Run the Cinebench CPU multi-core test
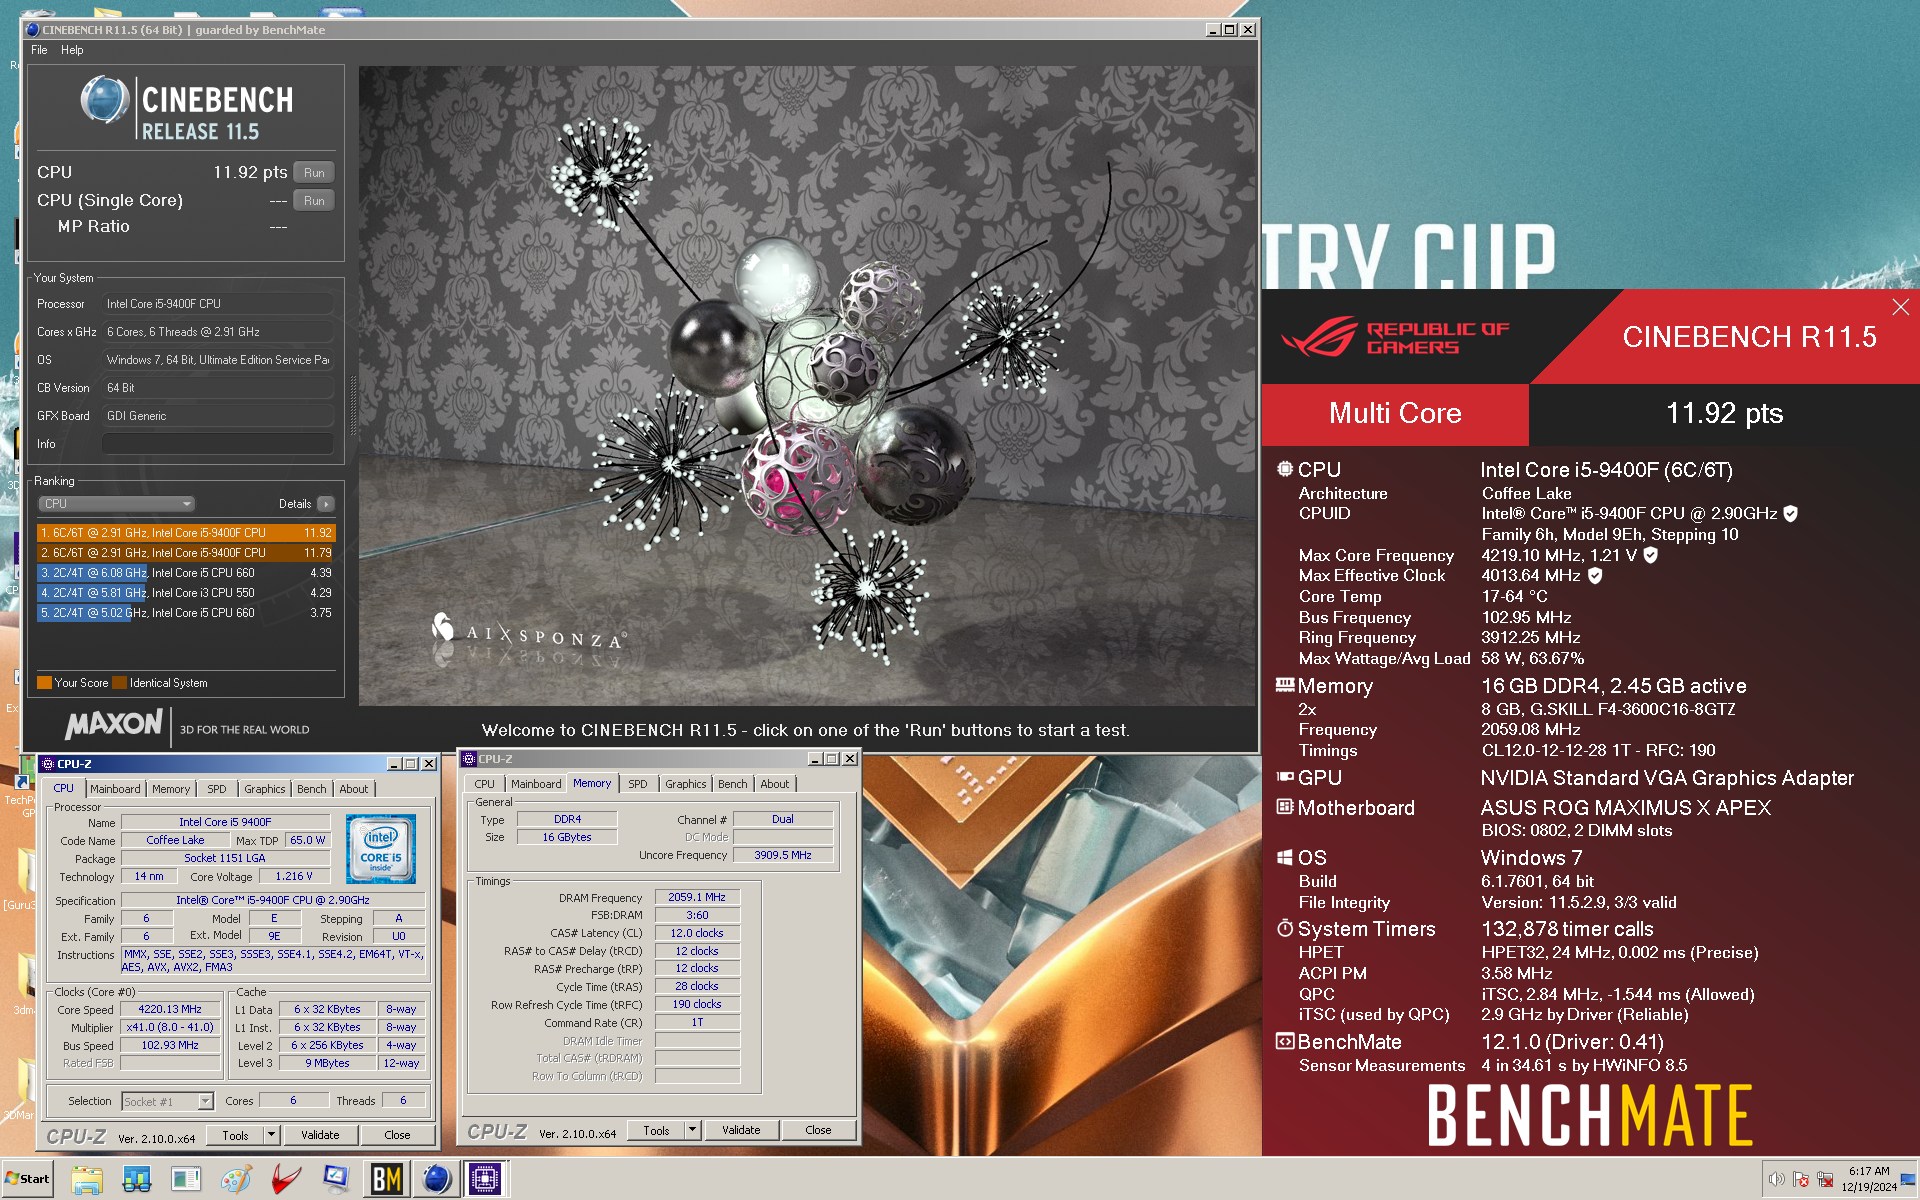The width and height of the screenshot is (1920, 1200). click(x=314, y=173)
